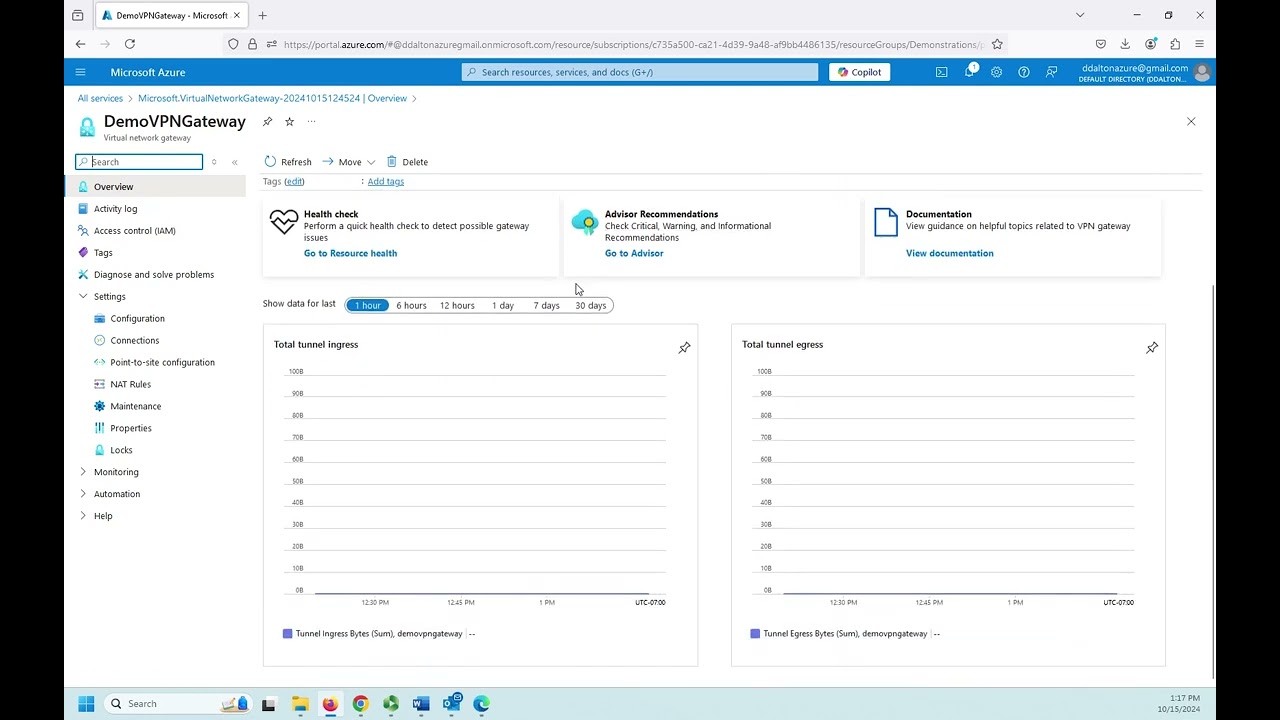Open Diagnose and solve problems

tap(155, 275)
